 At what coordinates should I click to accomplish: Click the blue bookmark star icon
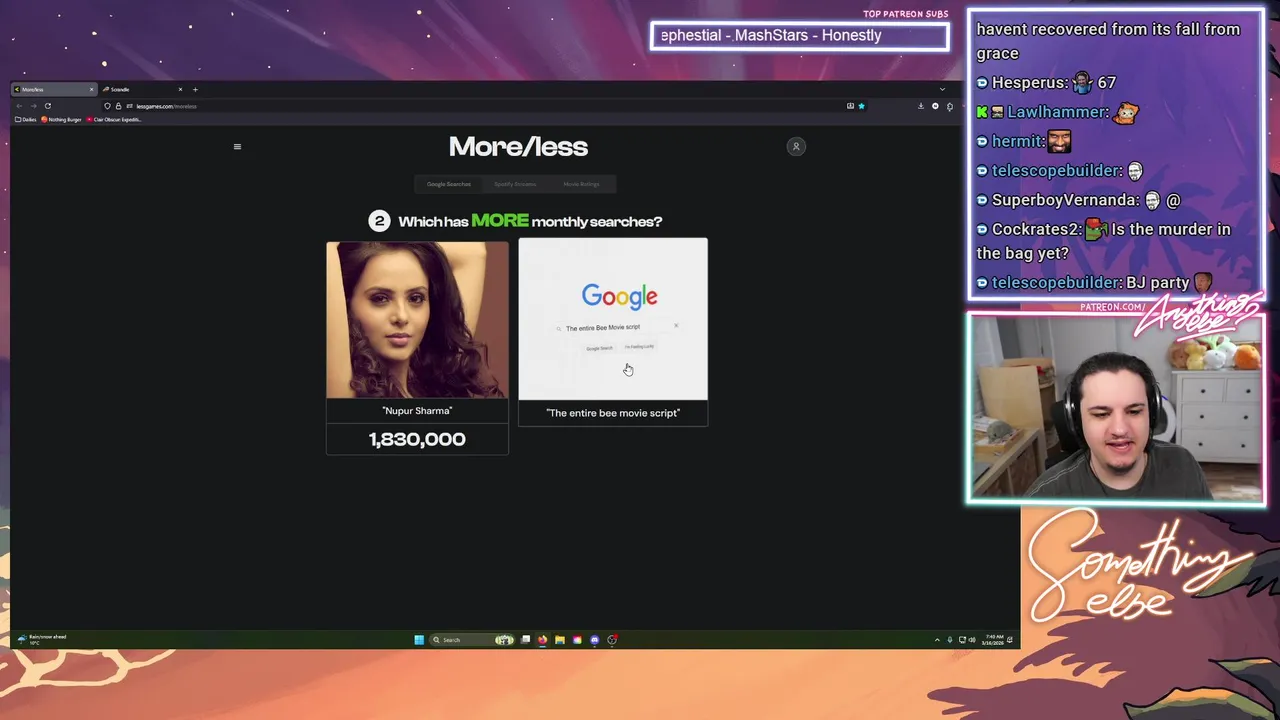(861, 106)
